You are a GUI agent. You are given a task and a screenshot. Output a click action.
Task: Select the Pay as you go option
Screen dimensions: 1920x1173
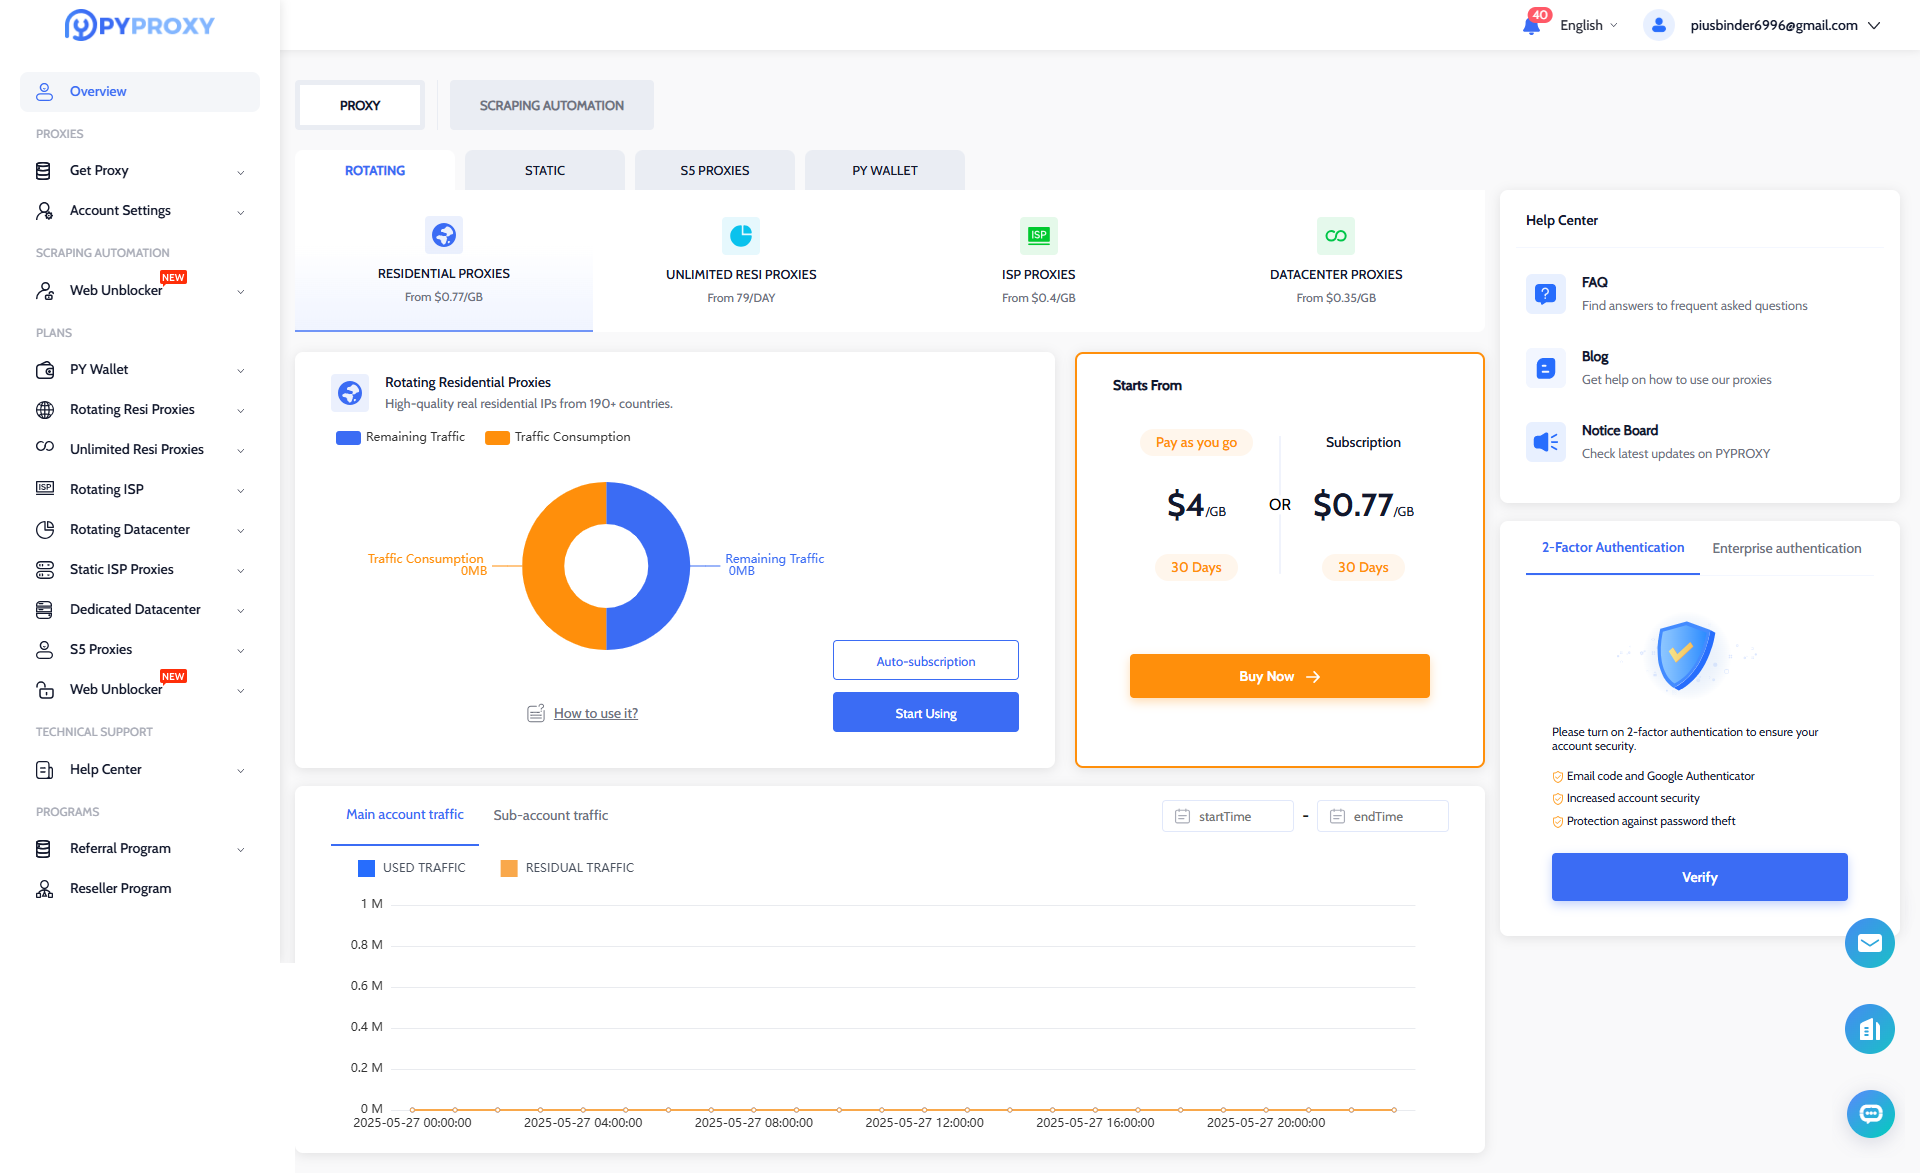(x=1196, y=442)
